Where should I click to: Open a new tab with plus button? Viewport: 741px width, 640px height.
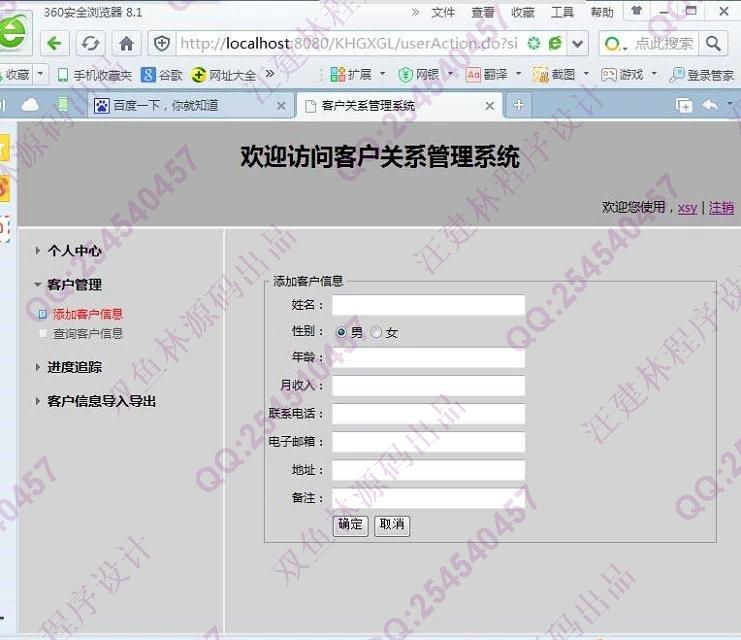coord(518,105)
